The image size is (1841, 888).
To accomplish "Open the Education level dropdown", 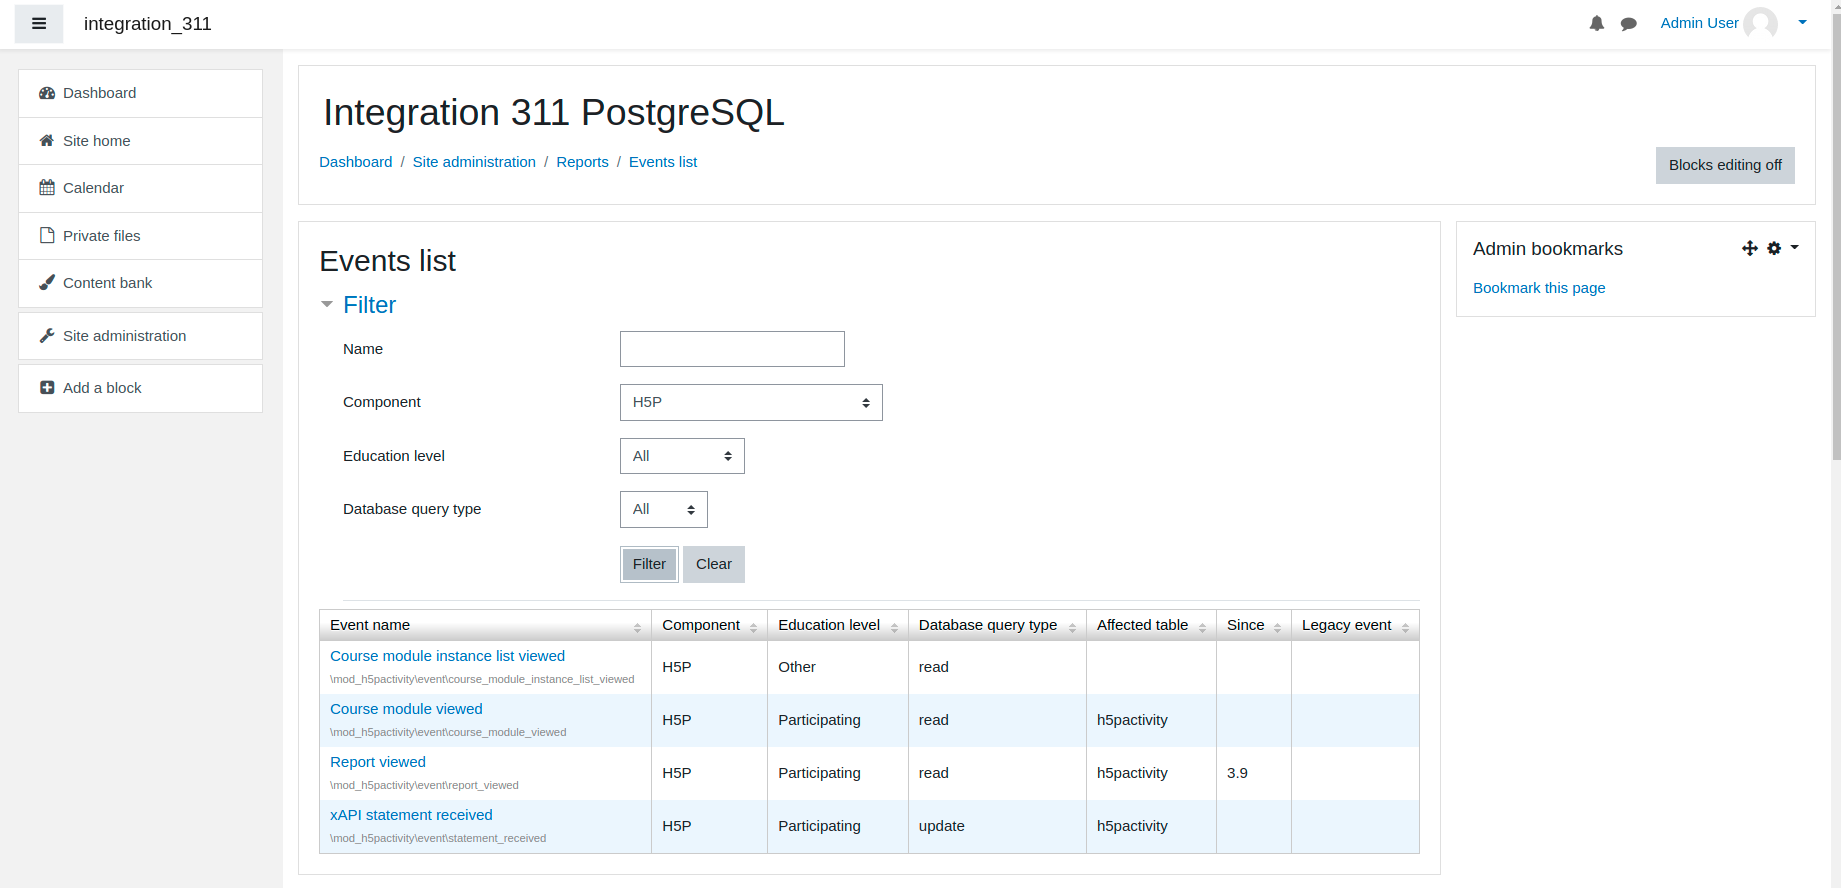I will (682, 456).
